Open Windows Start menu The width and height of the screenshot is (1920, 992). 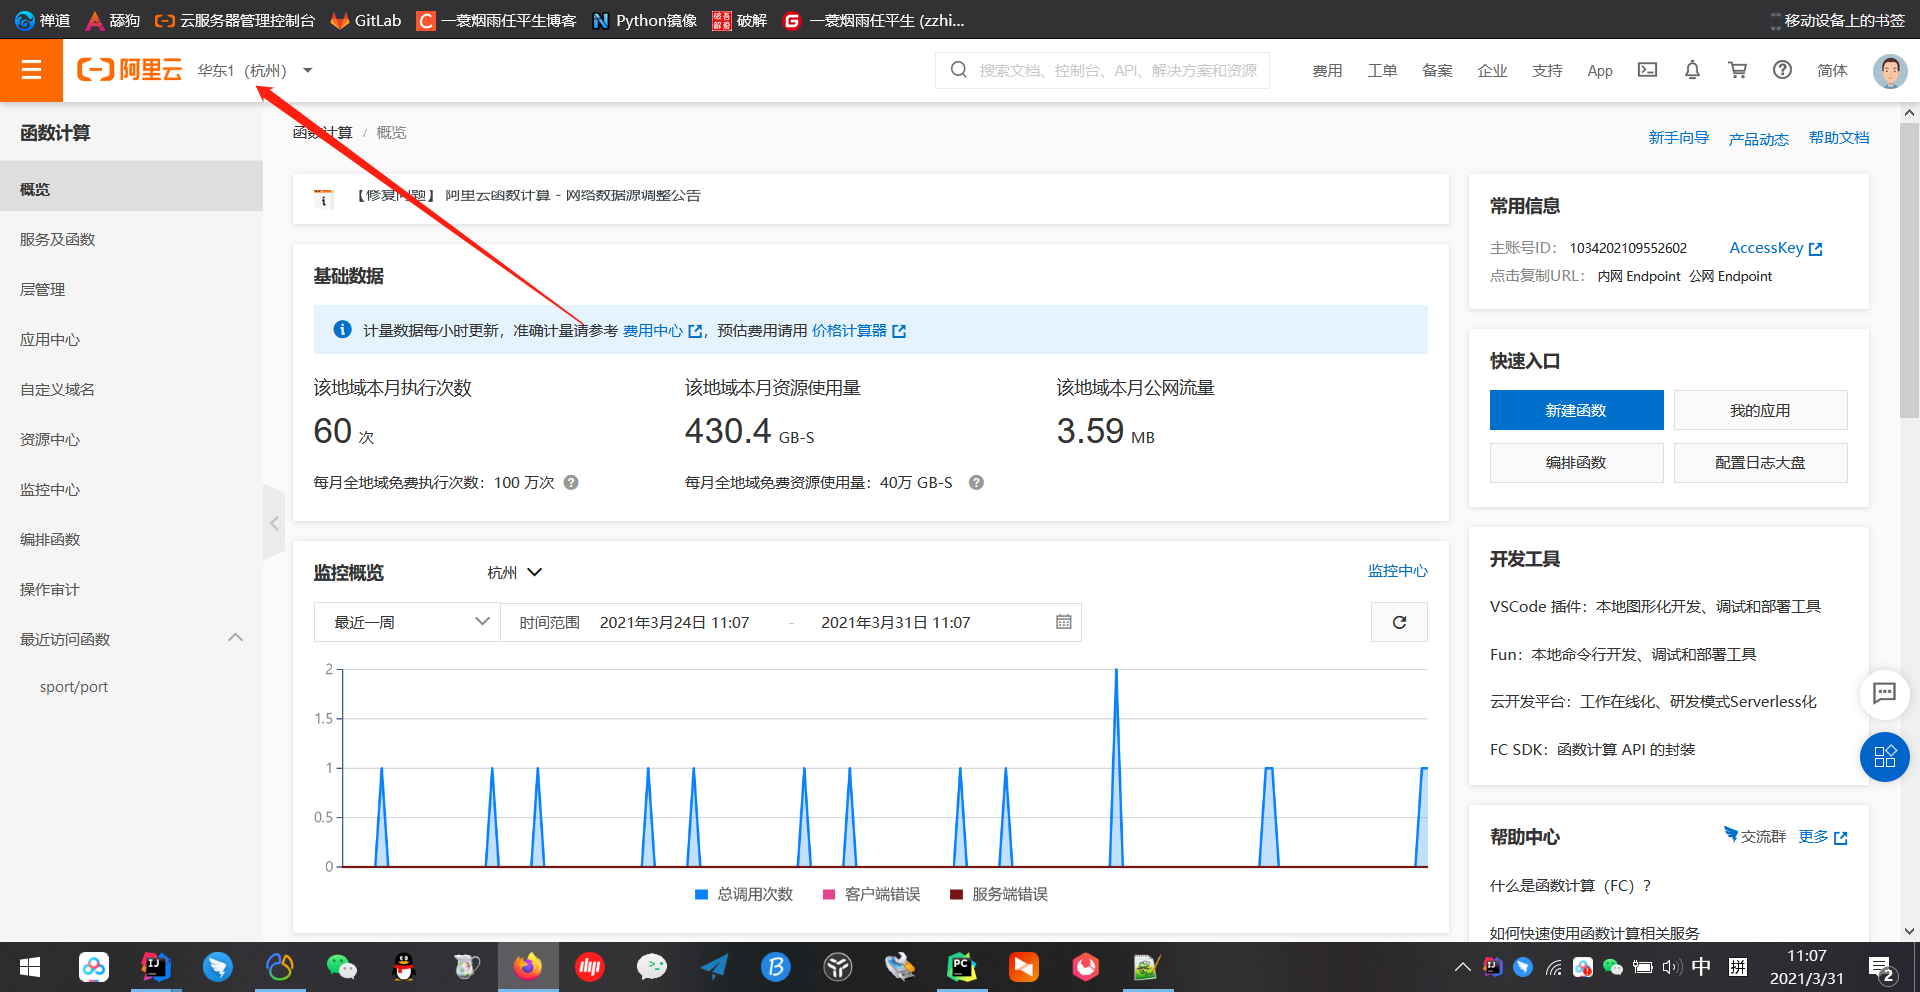pos(30,967)
